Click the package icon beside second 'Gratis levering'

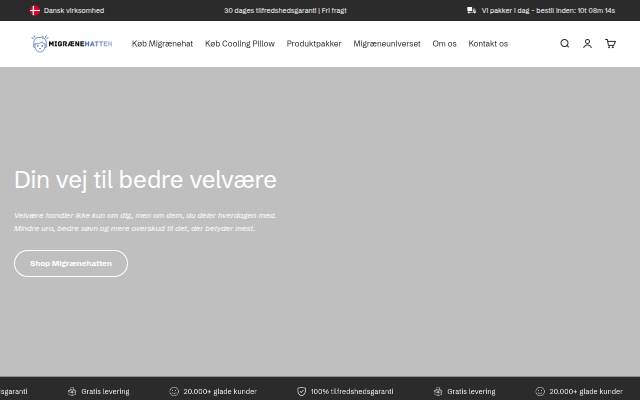click(438, 391)
